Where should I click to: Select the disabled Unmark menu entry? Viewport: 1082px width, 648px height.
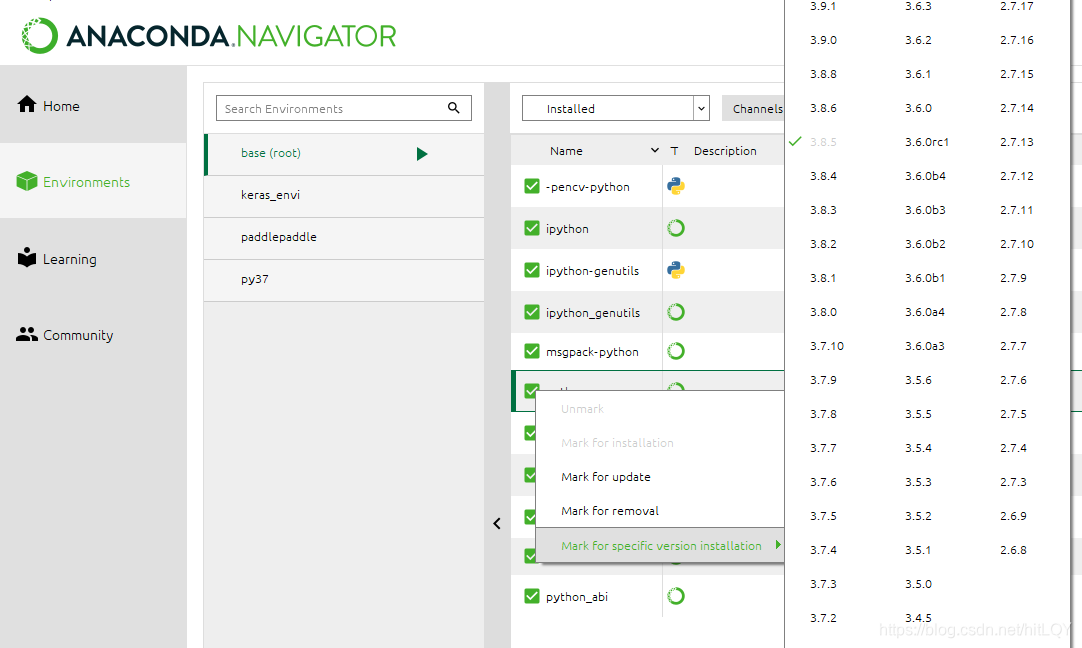tap(582, 409)
